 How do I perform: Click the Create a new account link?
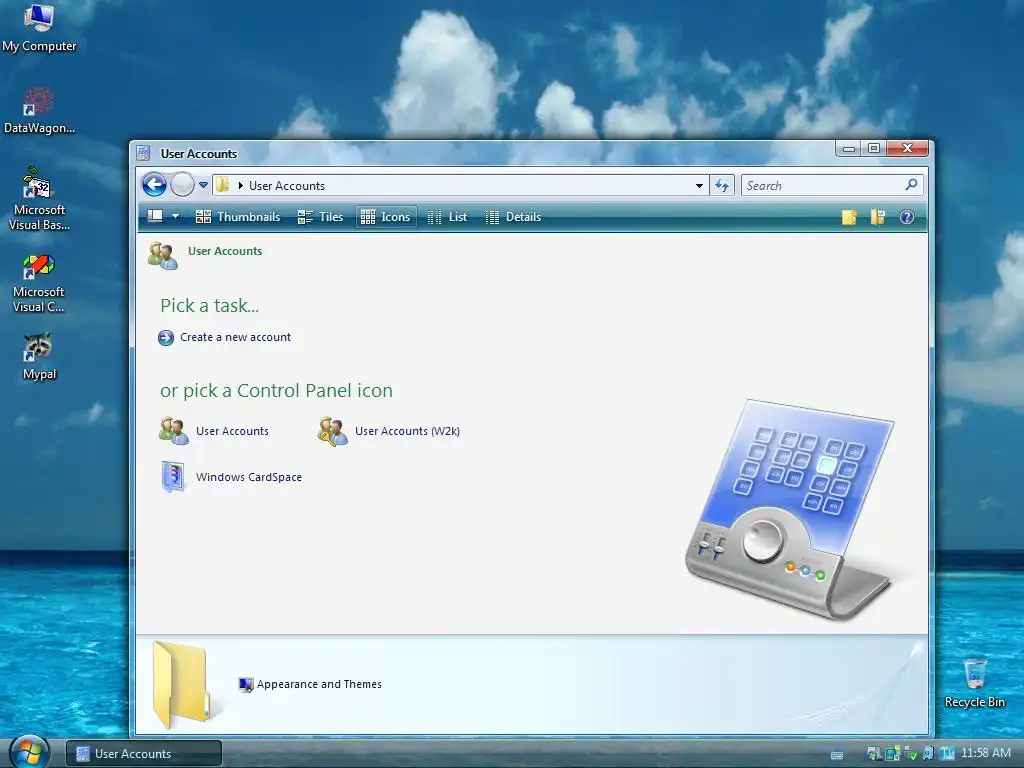pos(236,337)
